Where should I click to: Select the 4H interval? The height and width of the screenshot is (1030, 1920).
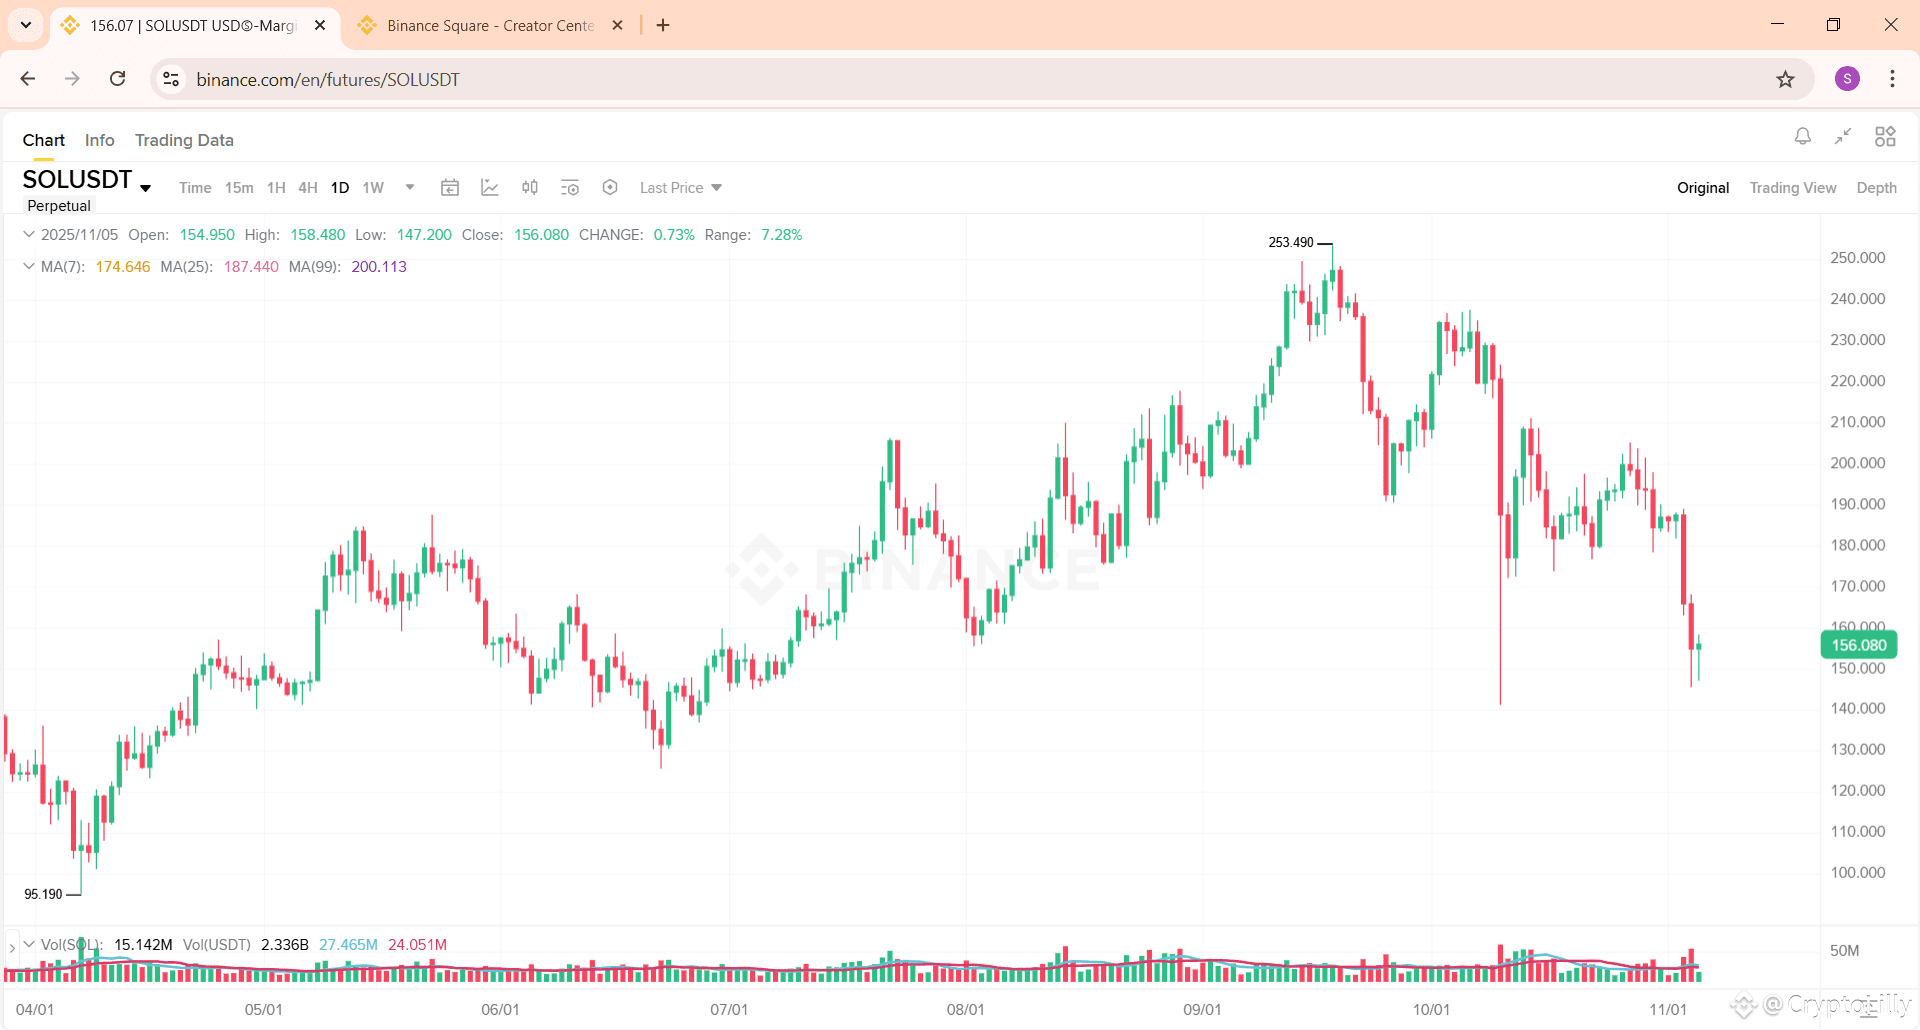pyautogui.click(x=308, y=187)
